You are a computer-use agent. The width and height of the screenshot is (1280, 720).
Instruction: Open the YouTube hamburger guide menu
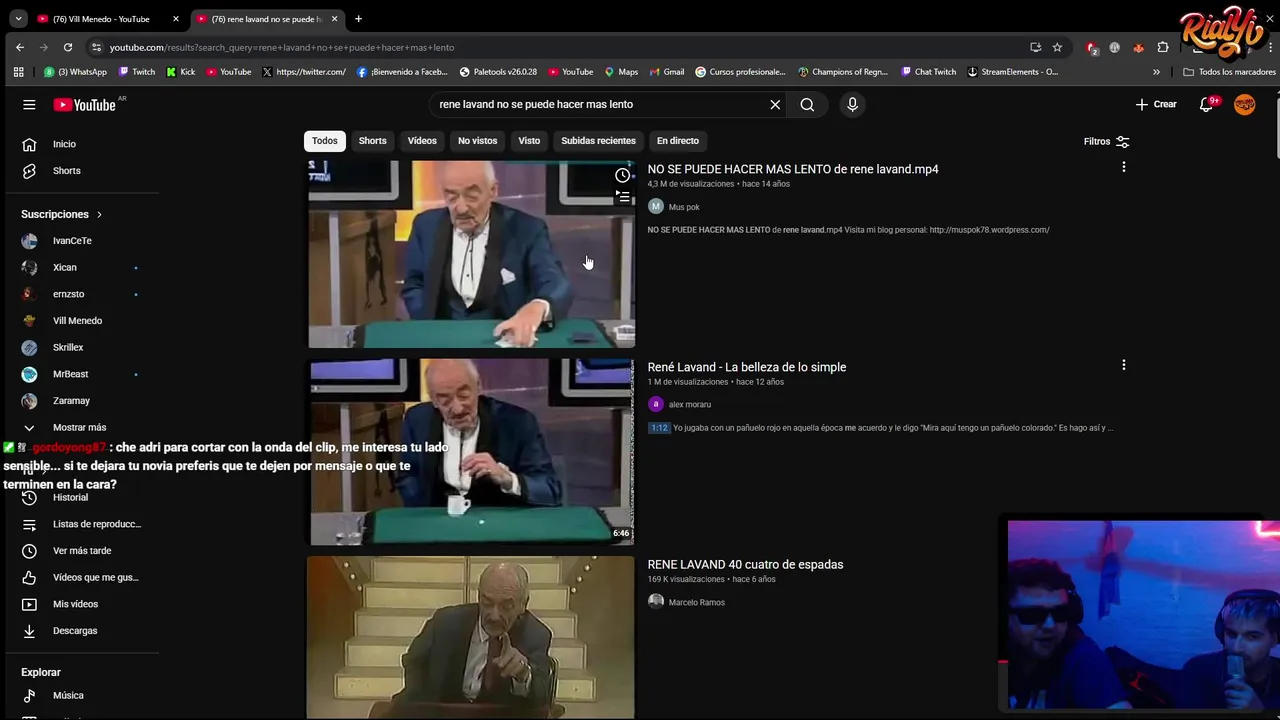tap(29, 104)
